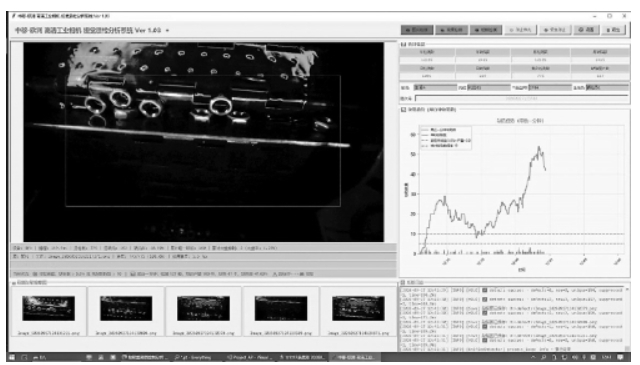The height and width of the screenshot is (365, 640).
Task: Click the leftmost dark button in top toolbar
Action: click(x=417, y=30)
